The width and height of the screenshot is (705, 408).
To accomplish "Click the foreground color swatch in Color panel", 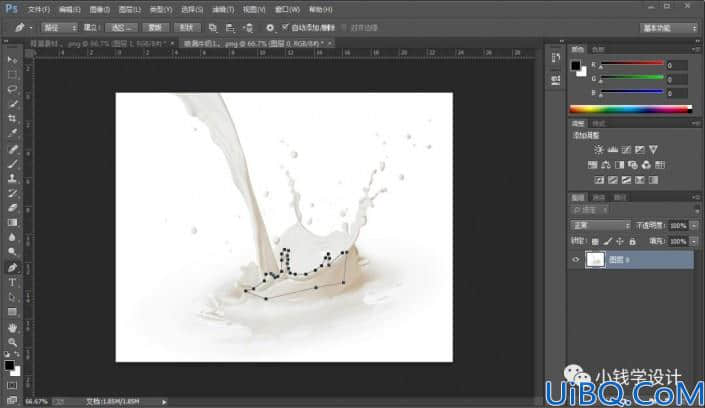I will (576, 66).
